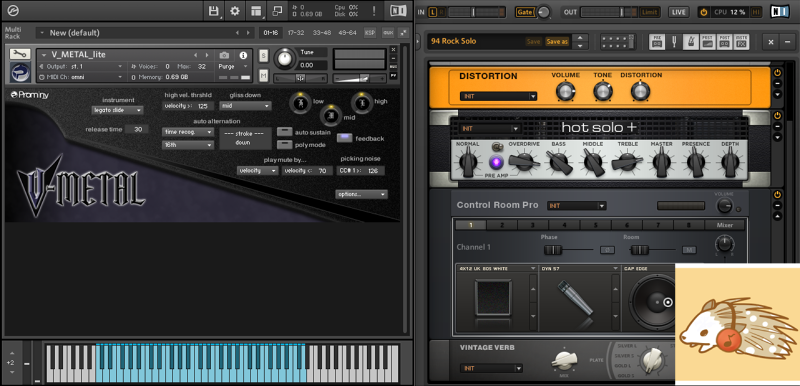Image resolution: width=800 pixels, height=386 pixels.
Task: Toggle the feedback switch in V-Metal
Action: pyautogui.click(x=345, y=138)
